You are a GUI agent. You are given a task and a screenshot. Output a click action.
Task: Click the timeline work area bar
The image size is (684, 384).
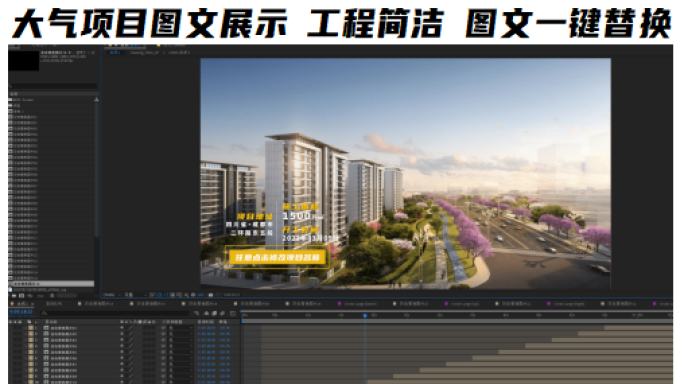tap(457, 321)
